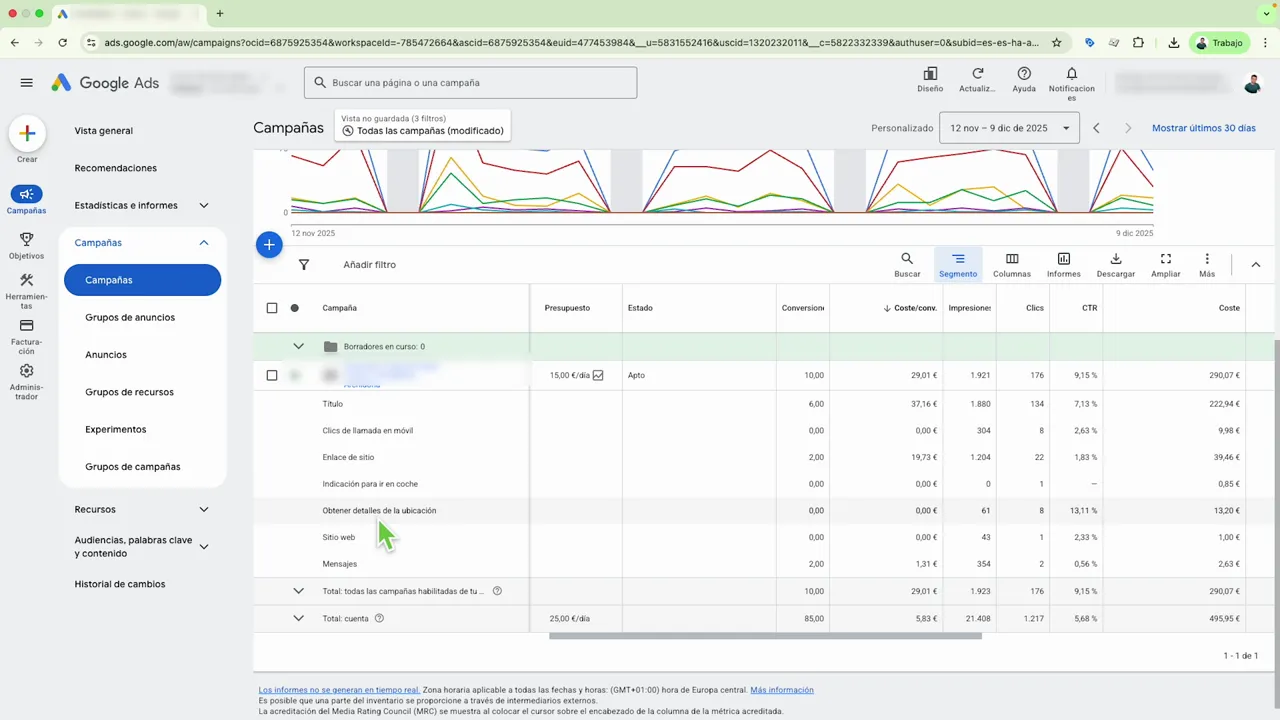Open the Ayuda help icon in the top bar

point(1023,75)
